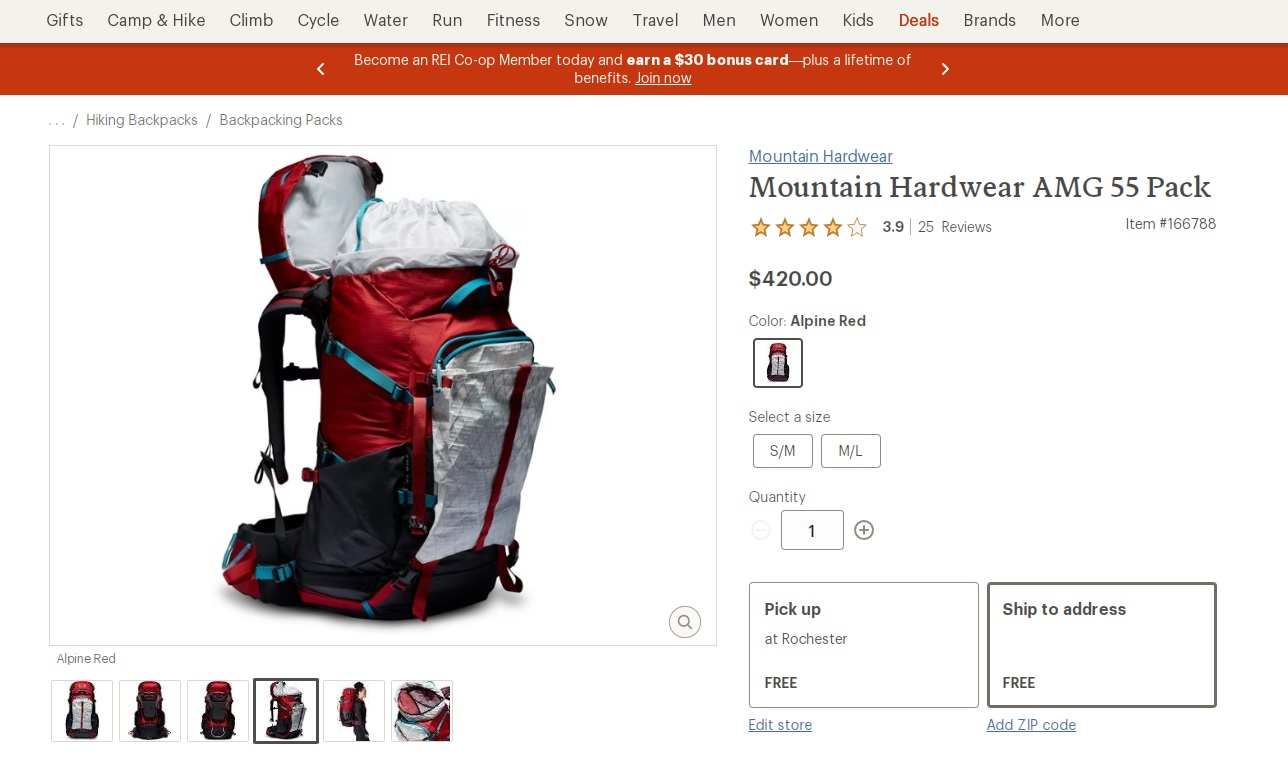
Task: Click the quantity input field
Action: point(812,530)
